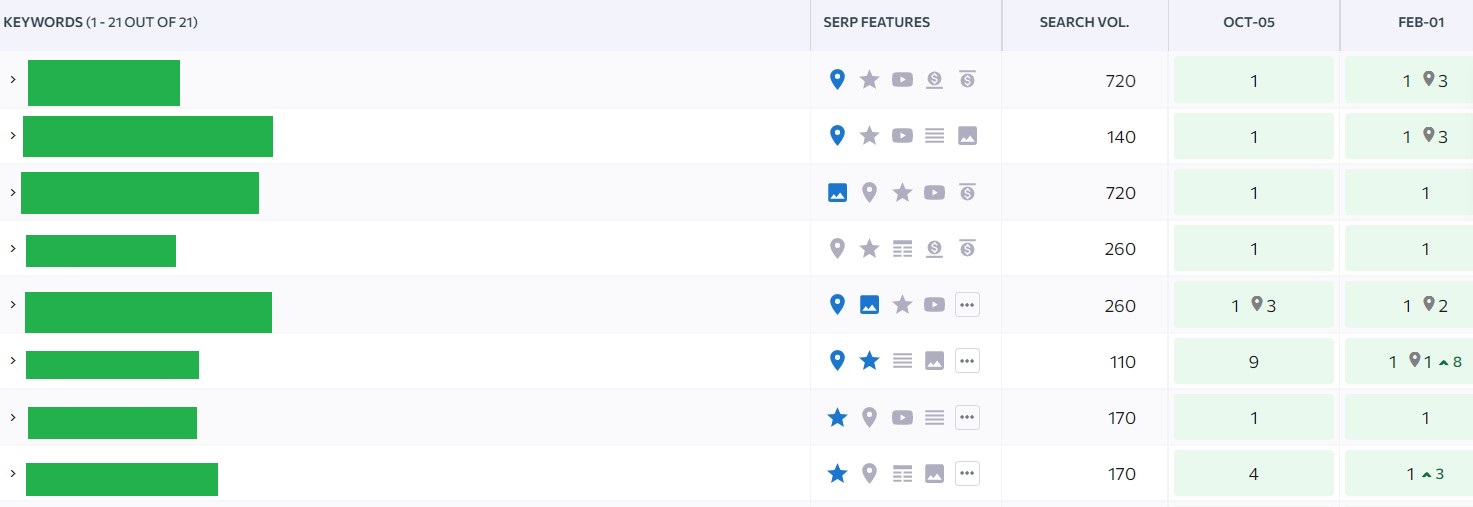Click the OCT-05 rank cell showing 9
1473x507 pixels.
(1254, 362)
